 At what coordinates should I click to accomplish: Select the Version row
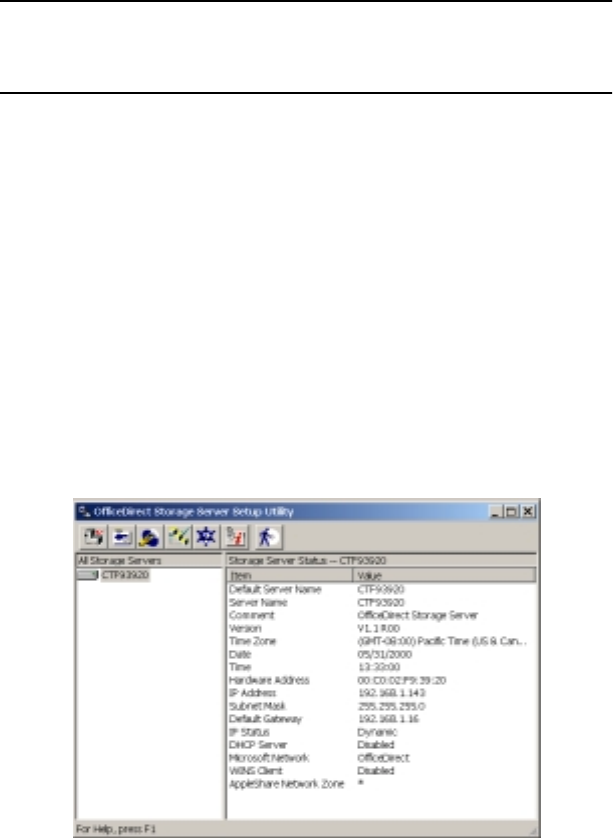pos(382,628)
